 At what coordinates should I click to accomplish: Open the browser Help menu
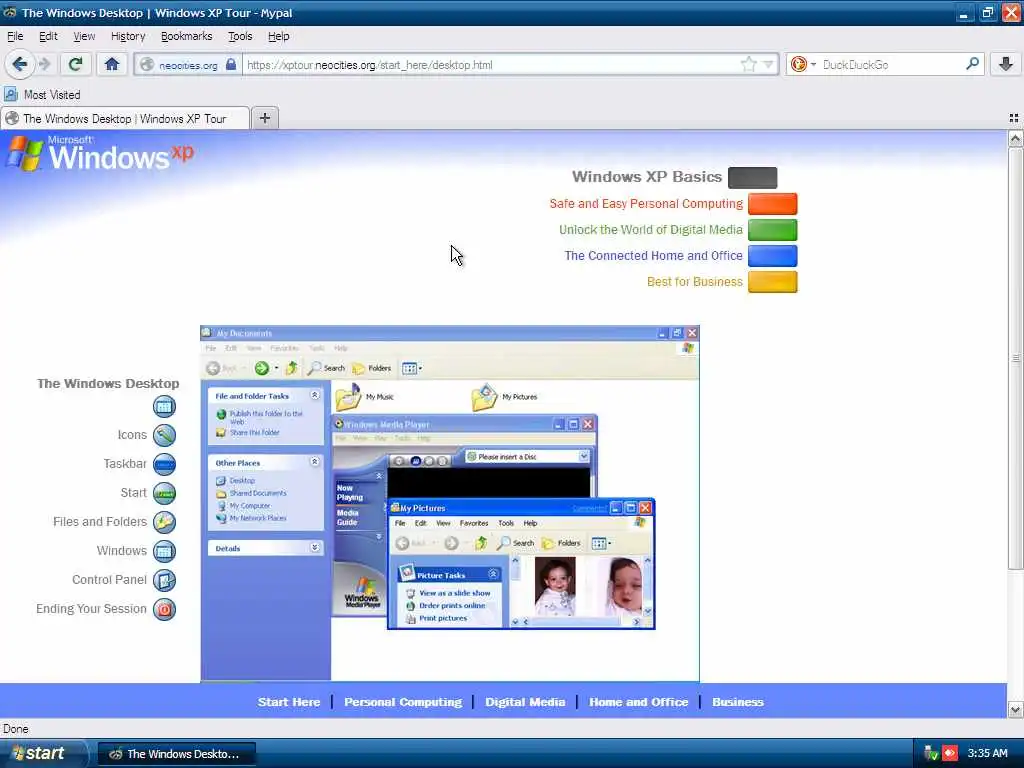pyautogui.click(x=279, y=37)
